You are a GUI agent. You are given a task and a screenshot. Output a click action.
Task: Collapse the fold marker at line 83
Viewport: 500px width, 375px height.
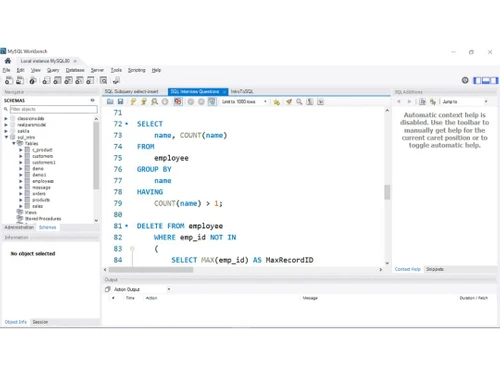132,249
